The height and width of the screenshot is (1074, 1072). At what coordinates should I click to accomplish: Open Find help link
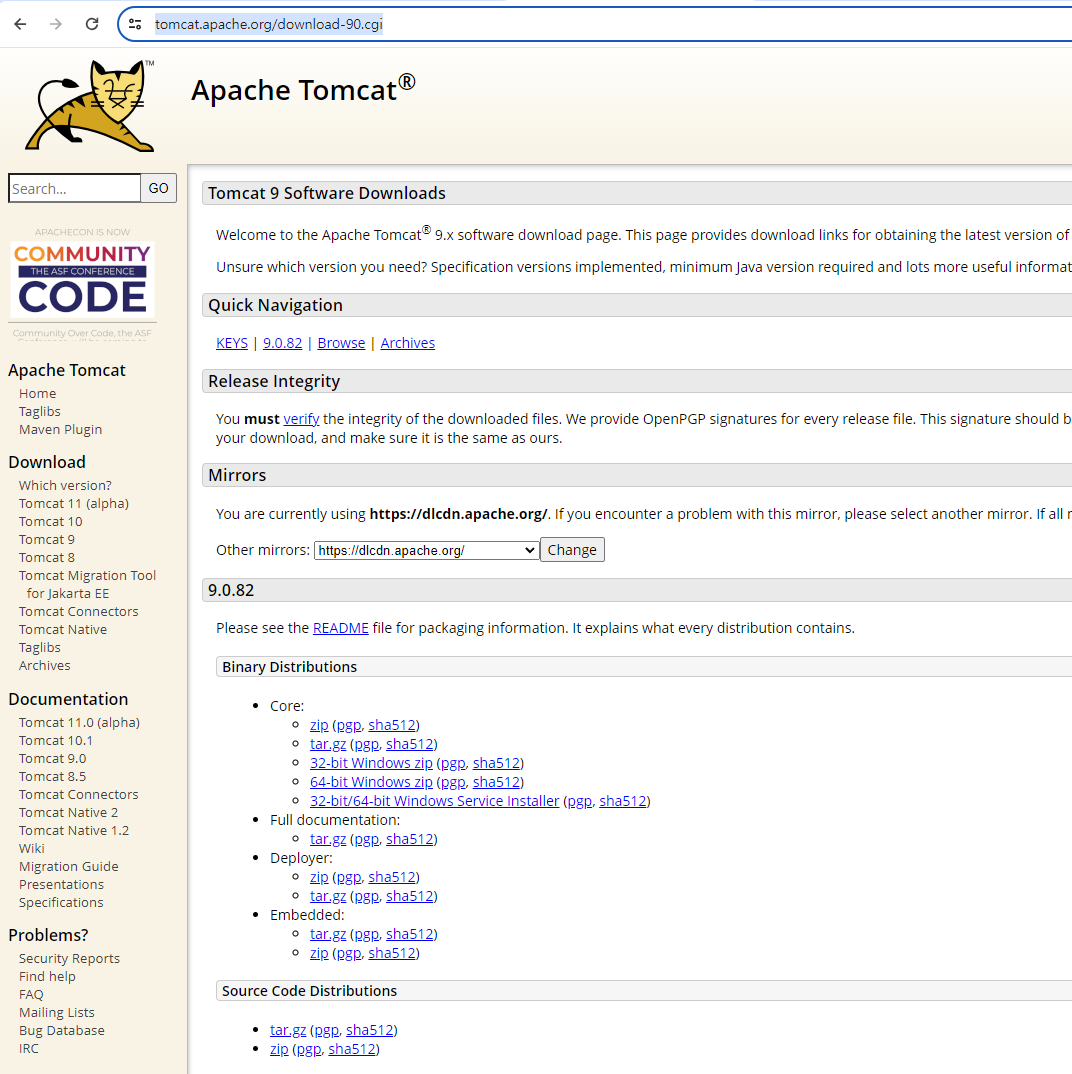click(47, 976)
